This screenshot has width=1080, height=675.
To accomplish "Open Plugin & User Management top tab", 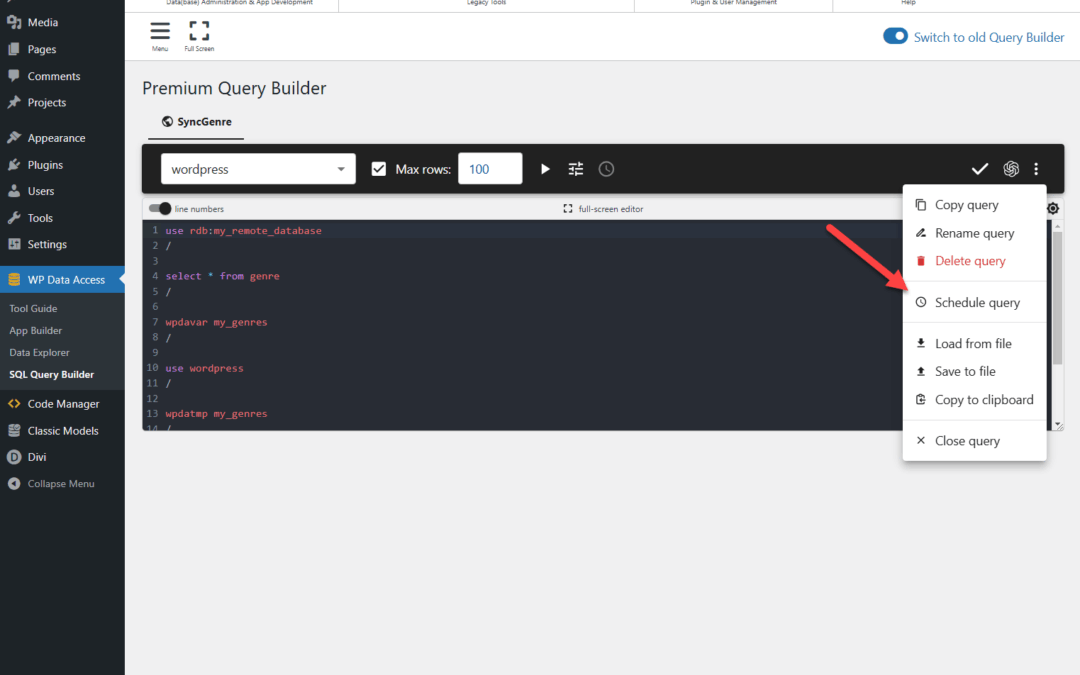I will point(734,3).
